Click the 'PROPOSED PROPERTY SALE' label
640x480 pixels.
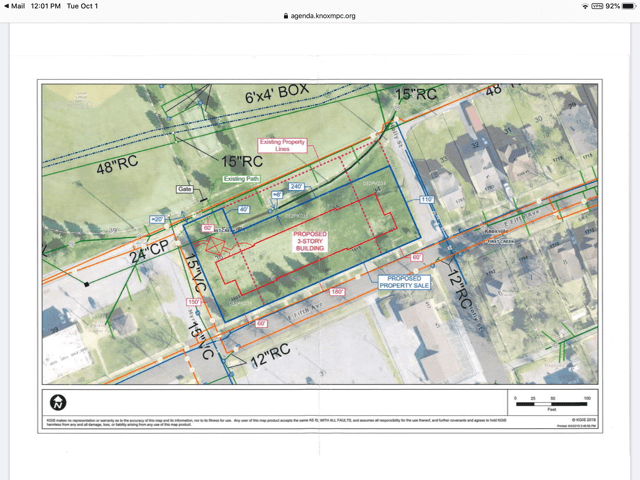point(405,281)
